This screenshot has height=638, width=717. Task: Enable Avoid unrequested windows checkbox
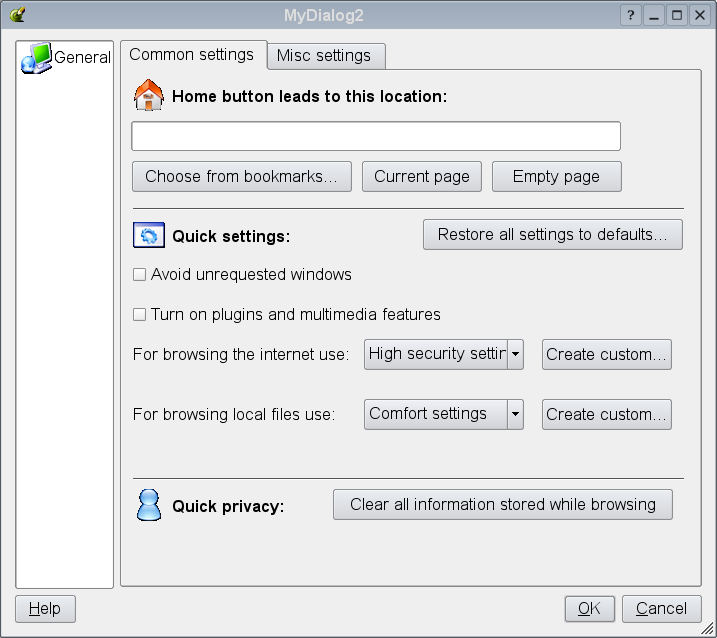(139, 274)
